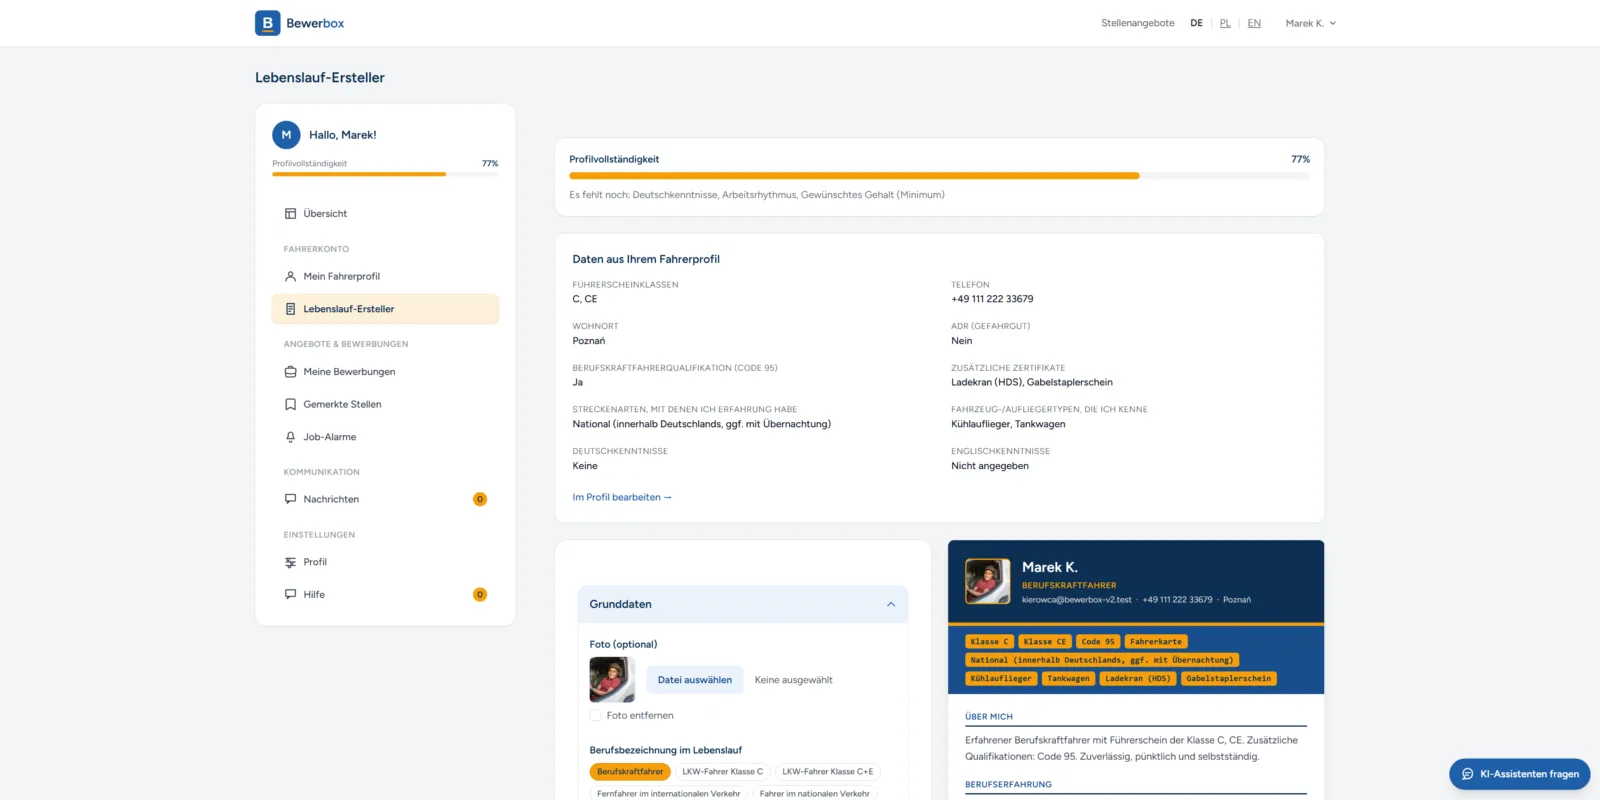This screenshot has width=1600, height=800.
Task: Ask the KI-Assistenten fragen button
Action: [x=1519, y=774]
